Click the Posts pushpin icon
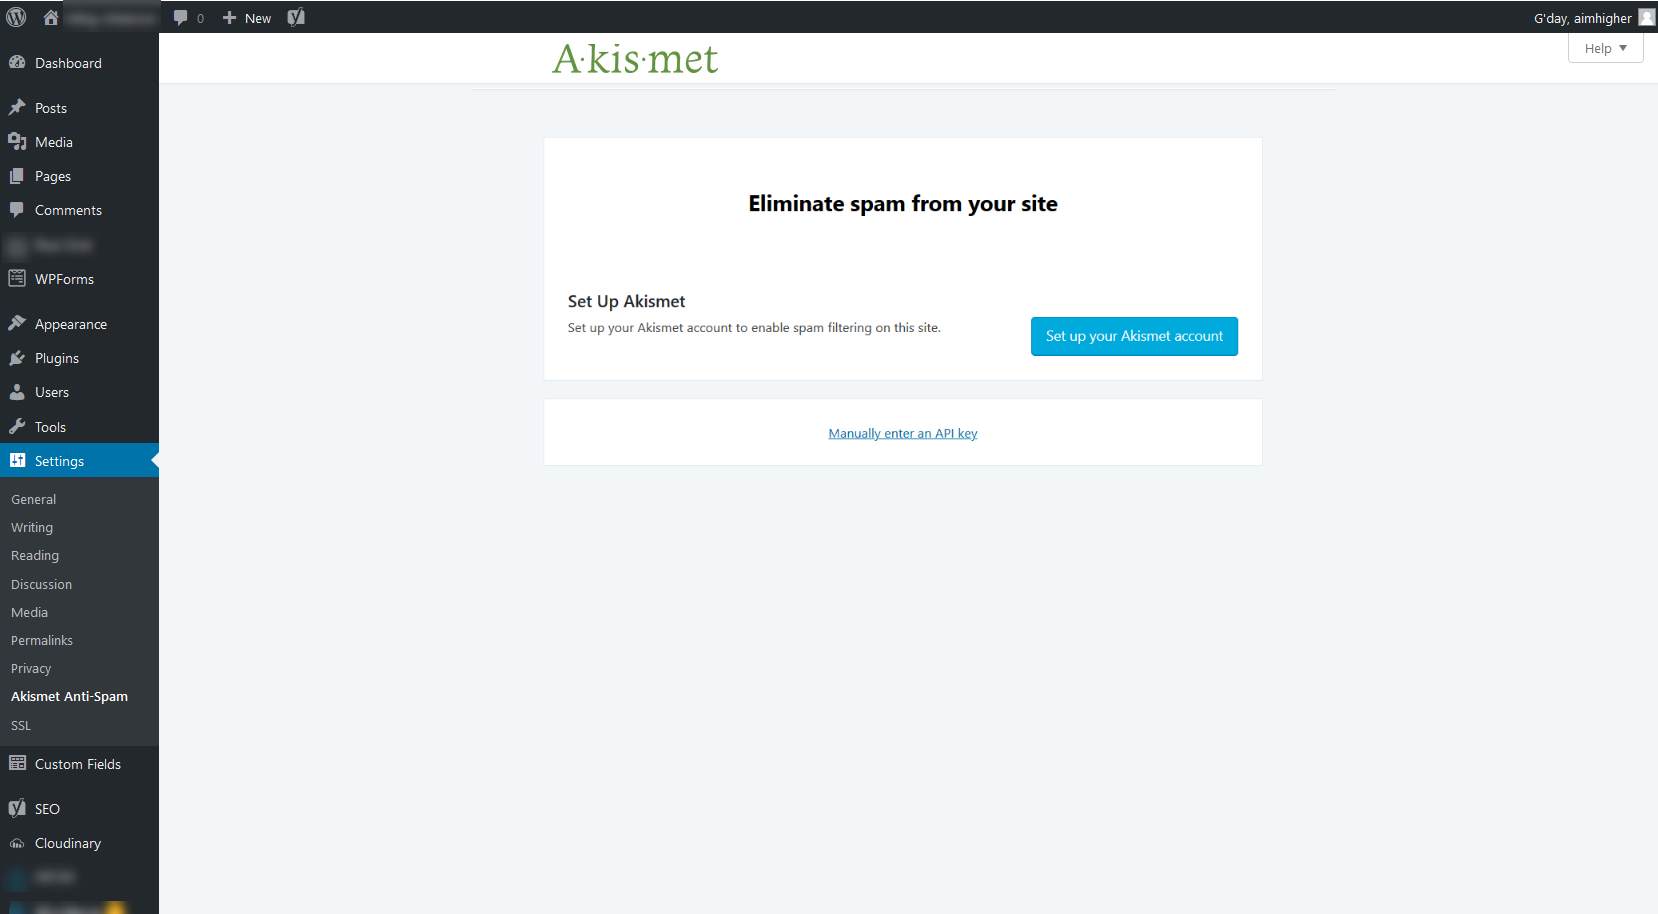The height and width of the screenshot is (914, 1658). (17, 107)
